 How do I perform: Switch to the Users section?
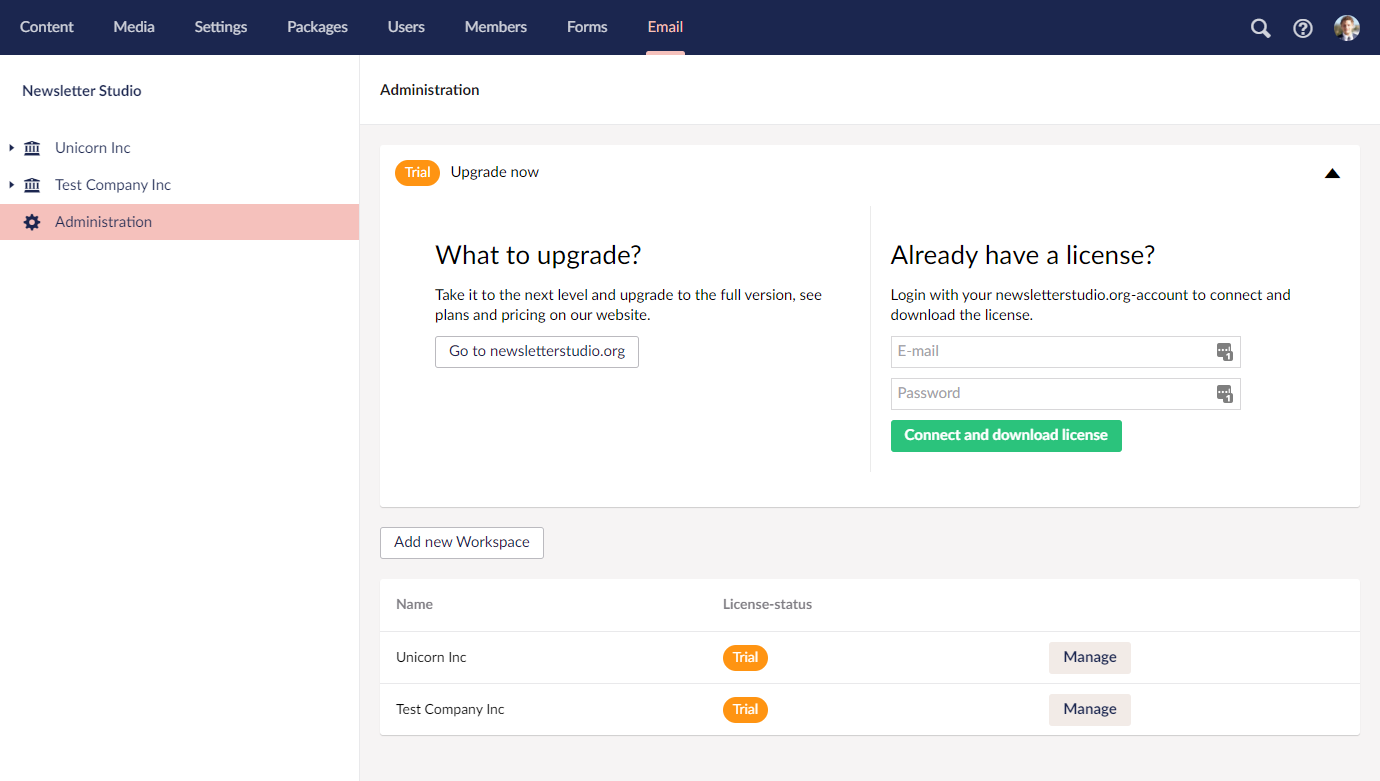click(x=406, y=27)
